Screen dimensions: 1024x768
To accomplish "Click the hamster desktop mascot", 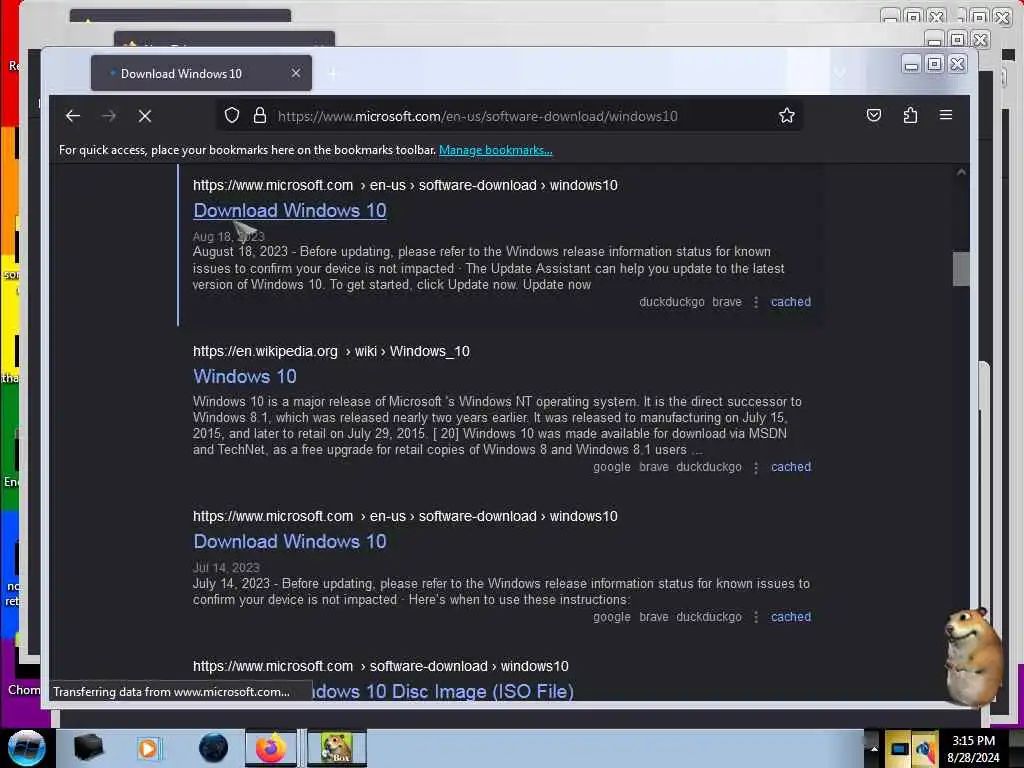I will point(973,656).
